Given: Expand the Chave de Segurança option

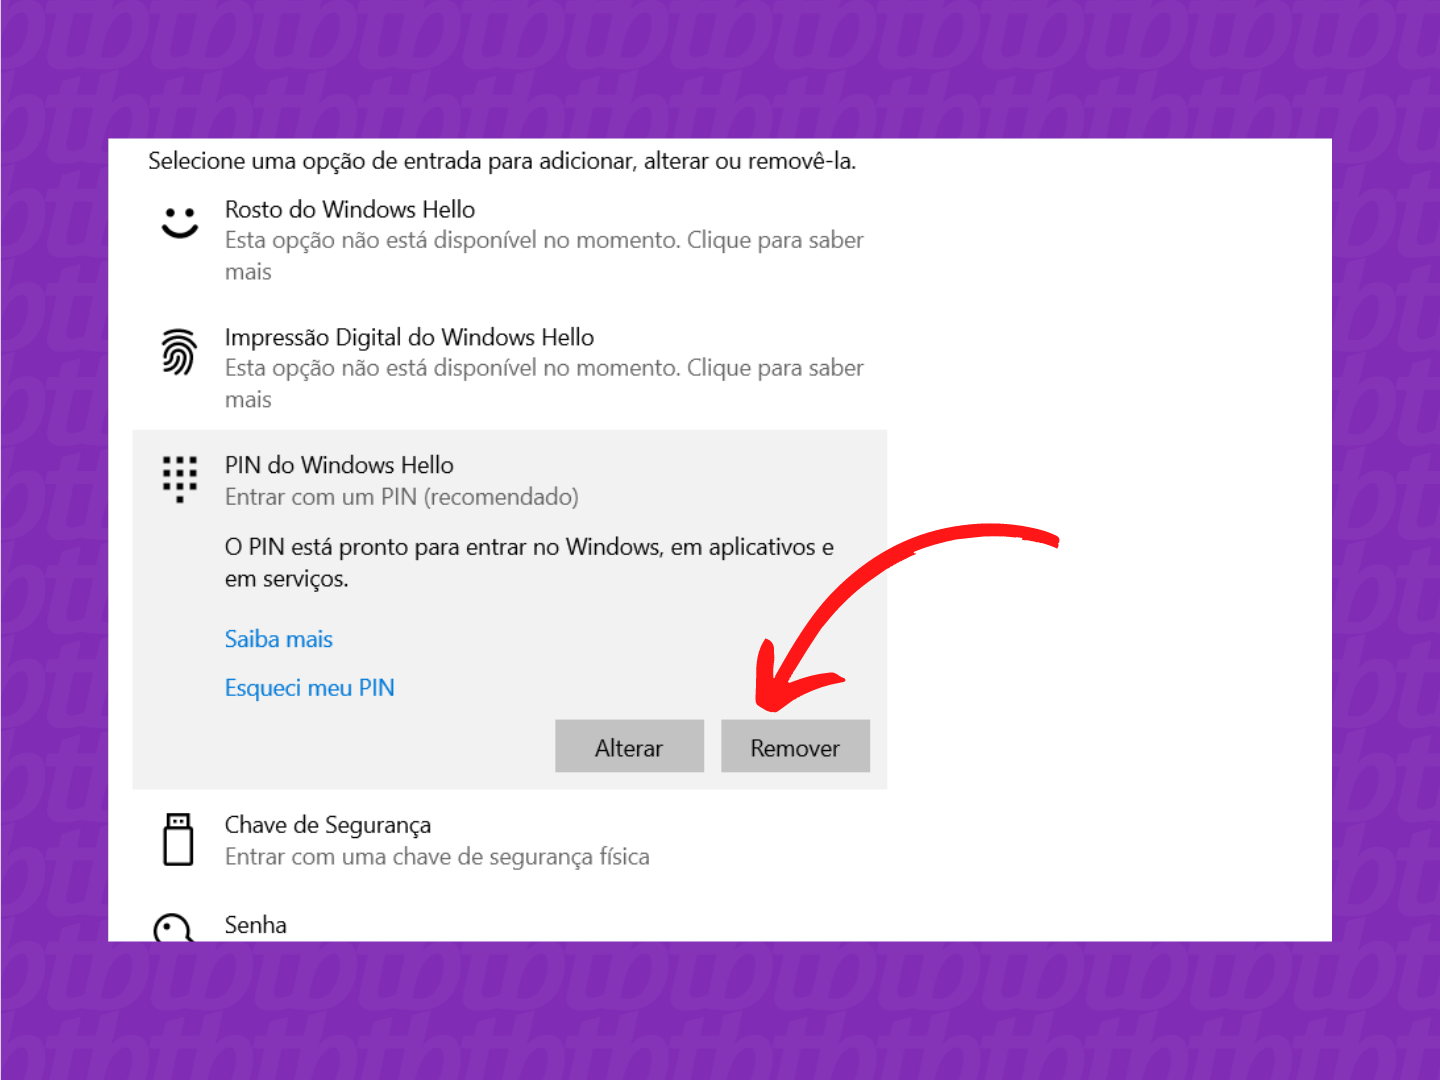Looking at the screenshot, I should pyautogui.click(x=328, y=824).
